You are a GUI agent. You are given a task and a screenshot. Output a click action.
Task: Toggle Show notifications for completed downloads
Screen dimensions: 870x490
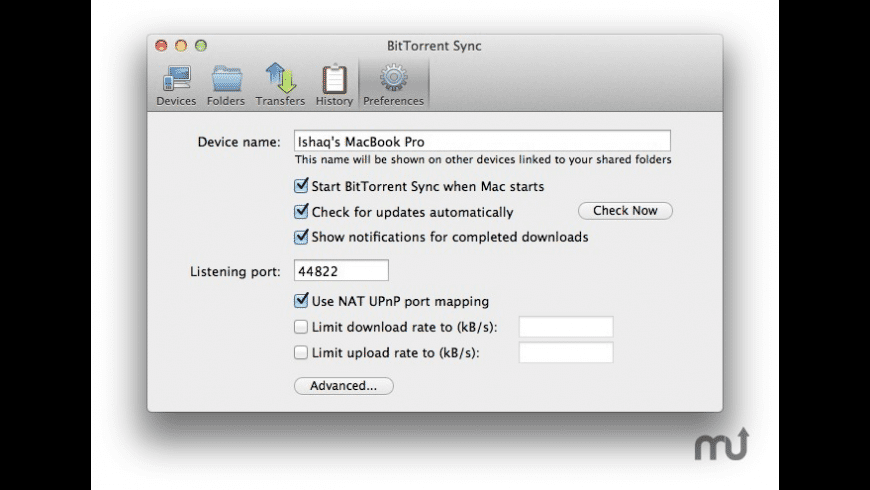click(x=301, y=236)
